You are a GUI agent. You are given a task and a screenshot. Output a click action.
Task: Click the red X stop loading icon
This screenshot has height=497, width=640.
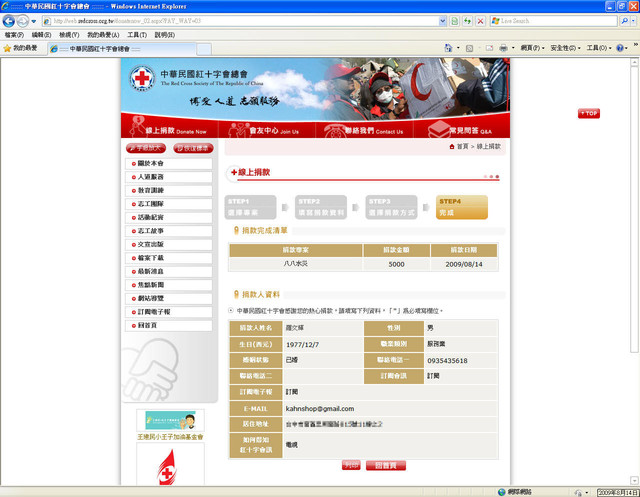tap(481, 21)
